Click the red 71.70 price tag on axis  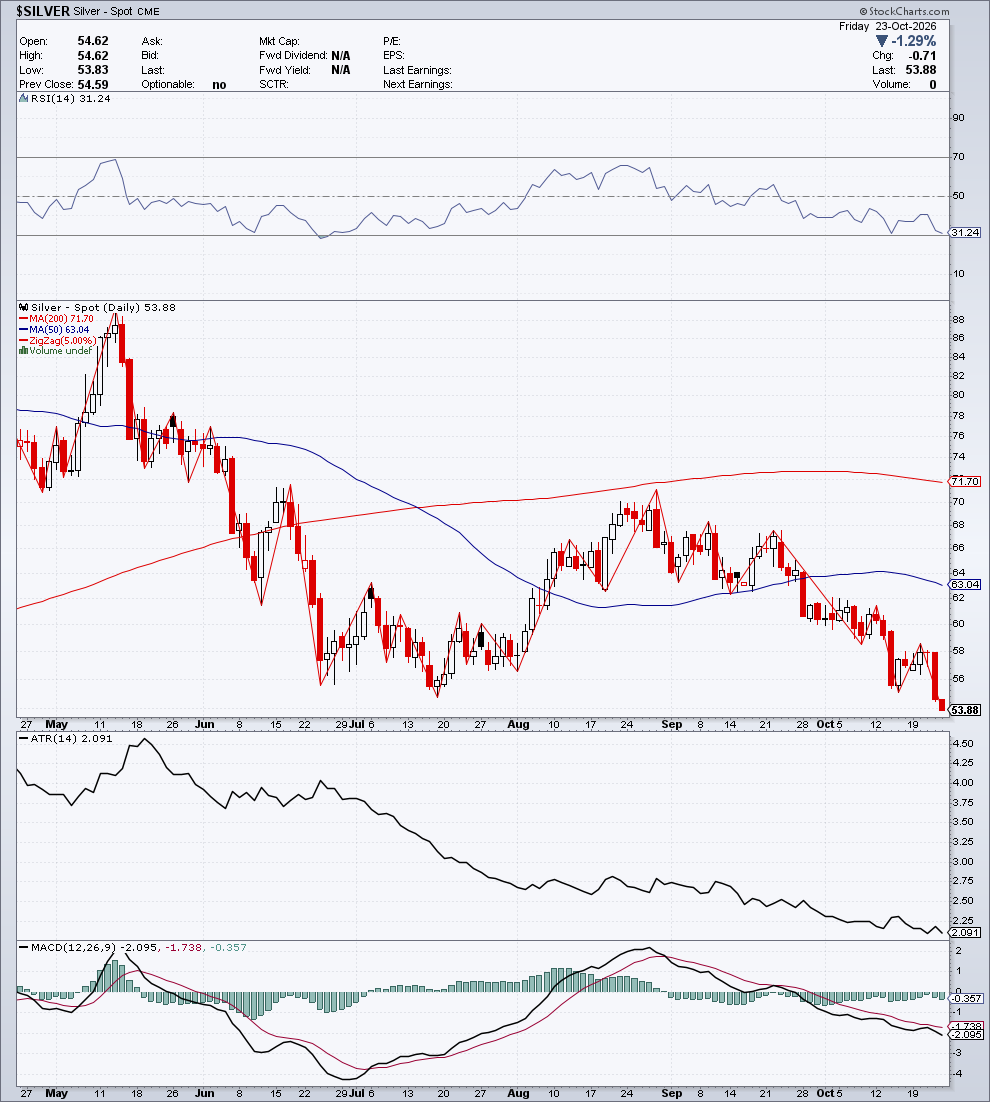point(965,481)
